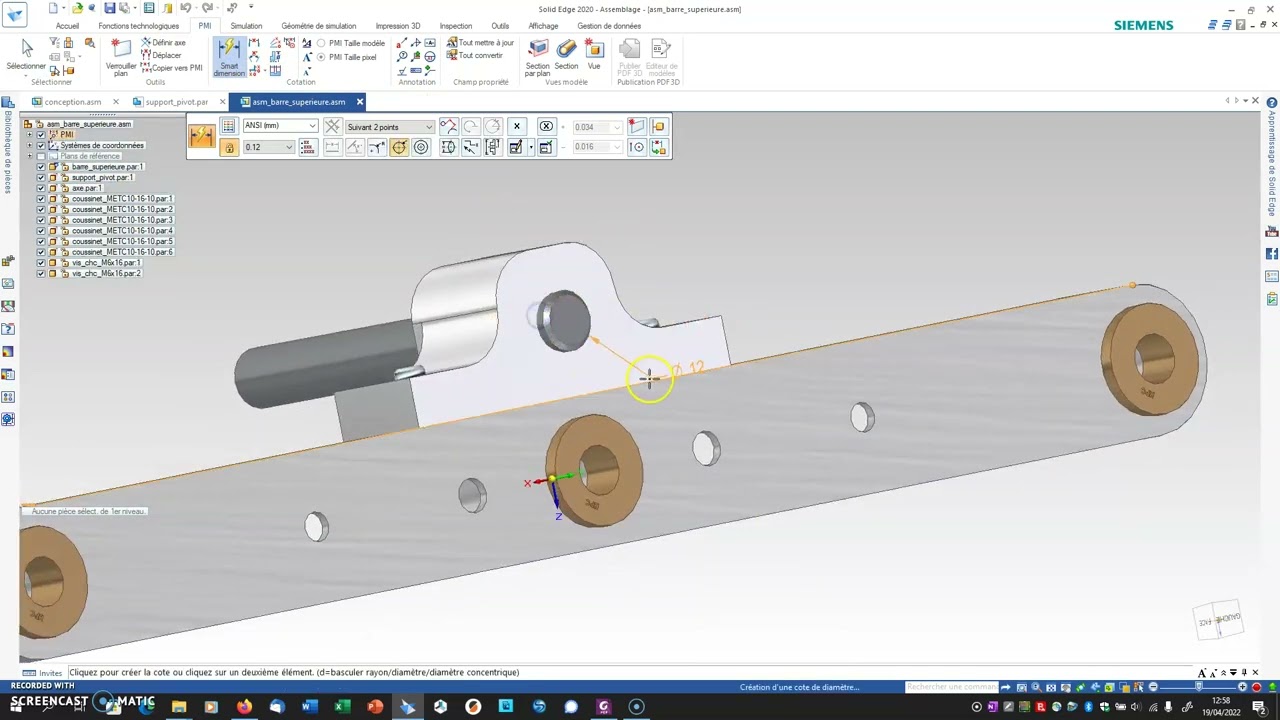Open Firefox from the taskbar
Viewport: 1280px width, 720px height.
(244, 707)
